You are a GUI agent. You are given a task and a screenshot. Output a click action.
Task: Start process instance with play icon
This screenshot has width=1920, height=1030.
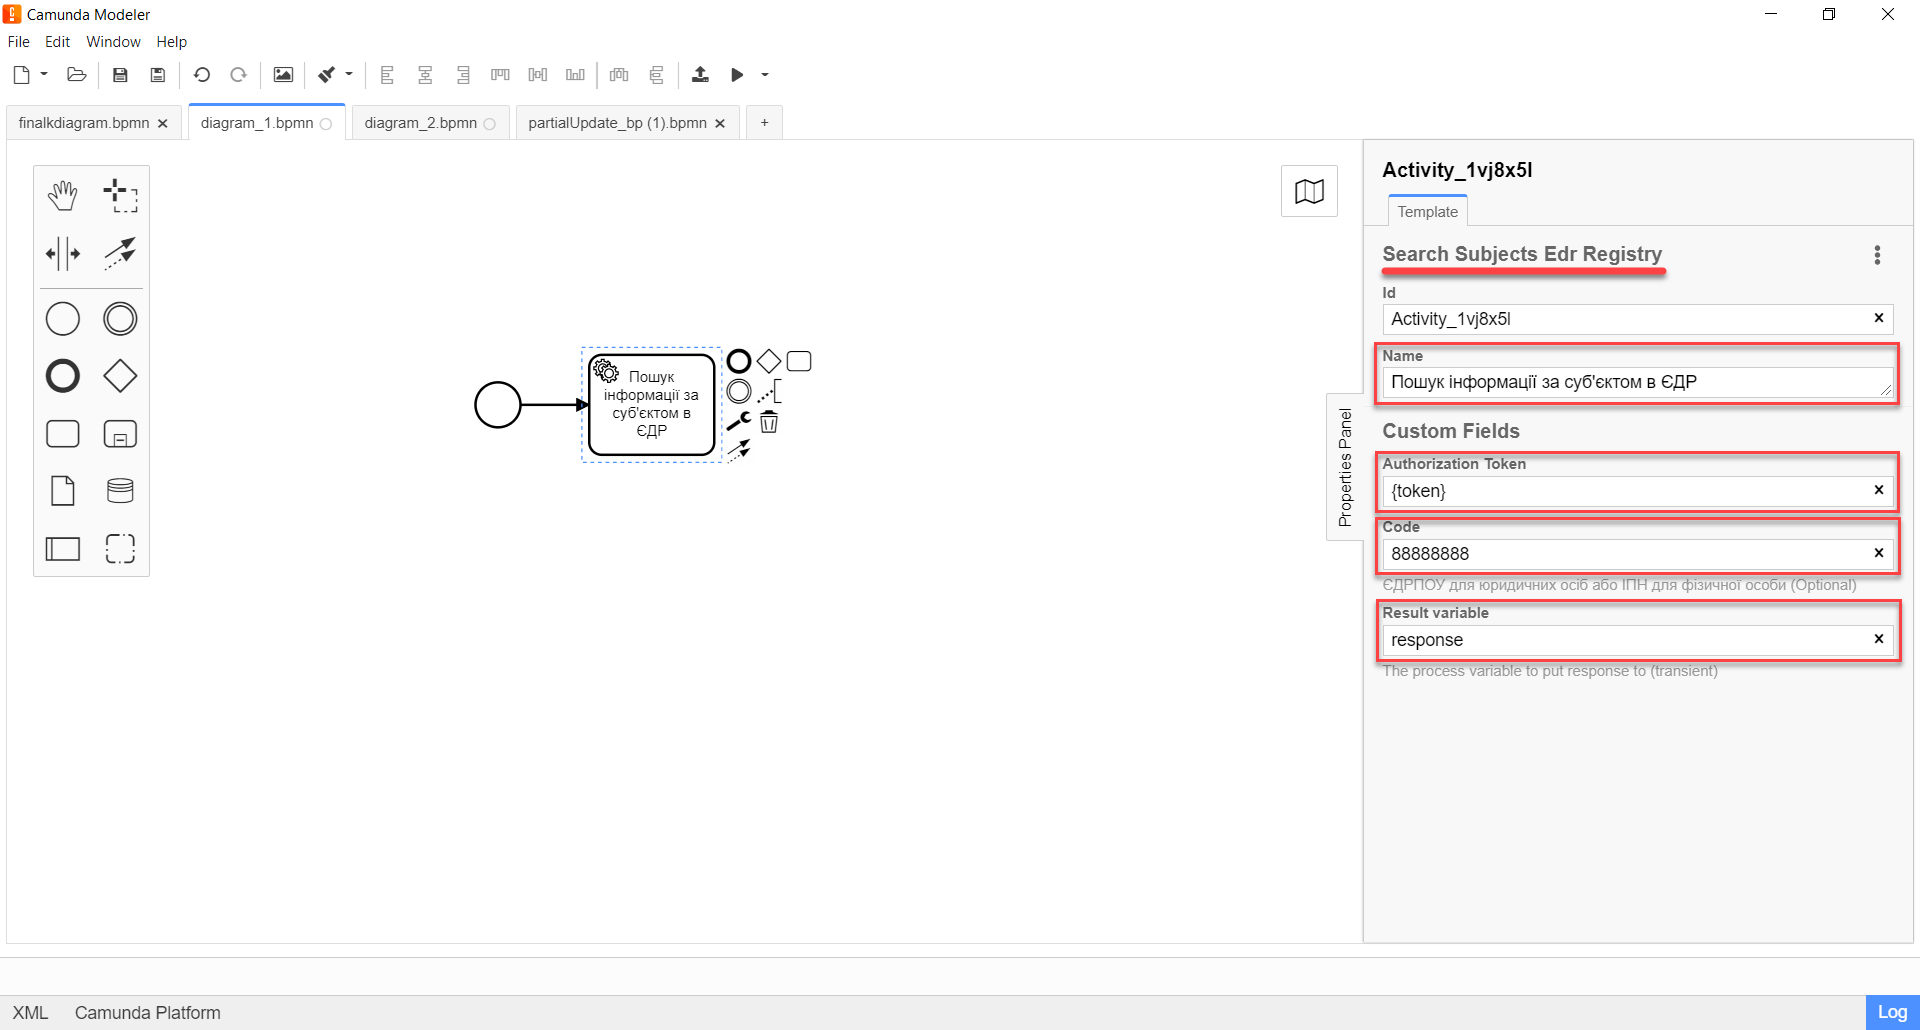[737, 75]
